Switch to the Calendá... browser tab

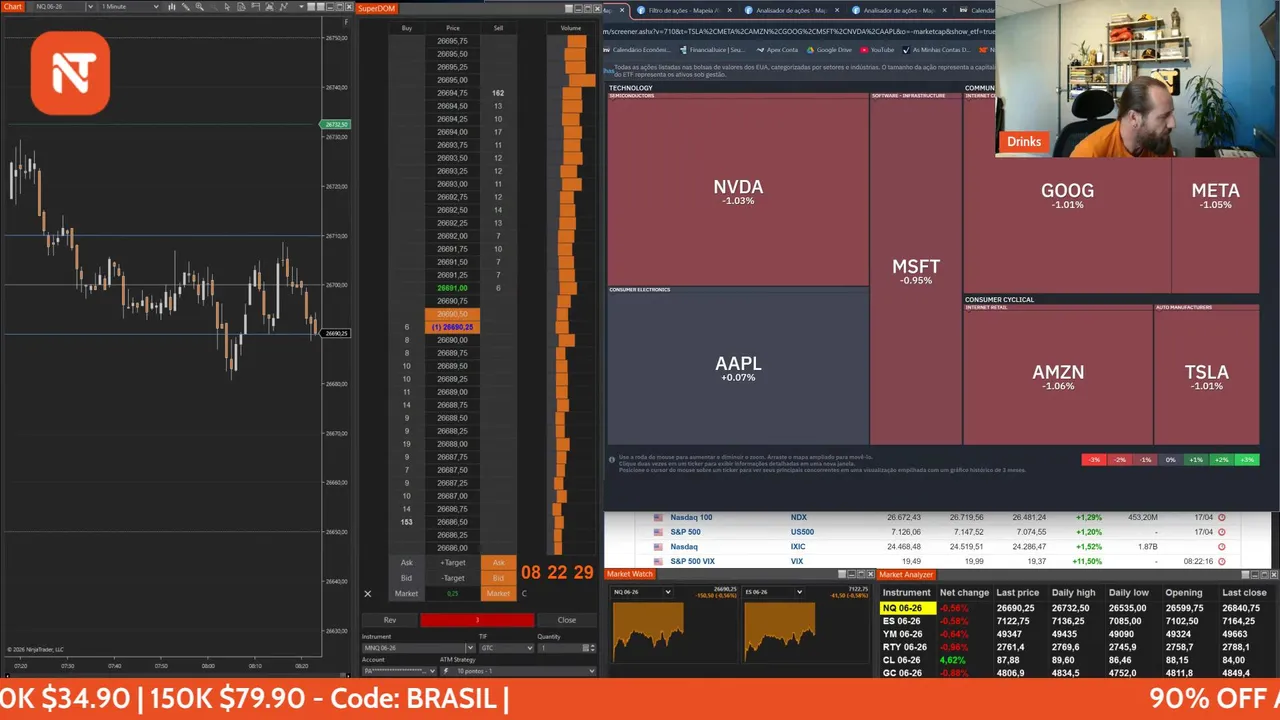click(977, 10)
